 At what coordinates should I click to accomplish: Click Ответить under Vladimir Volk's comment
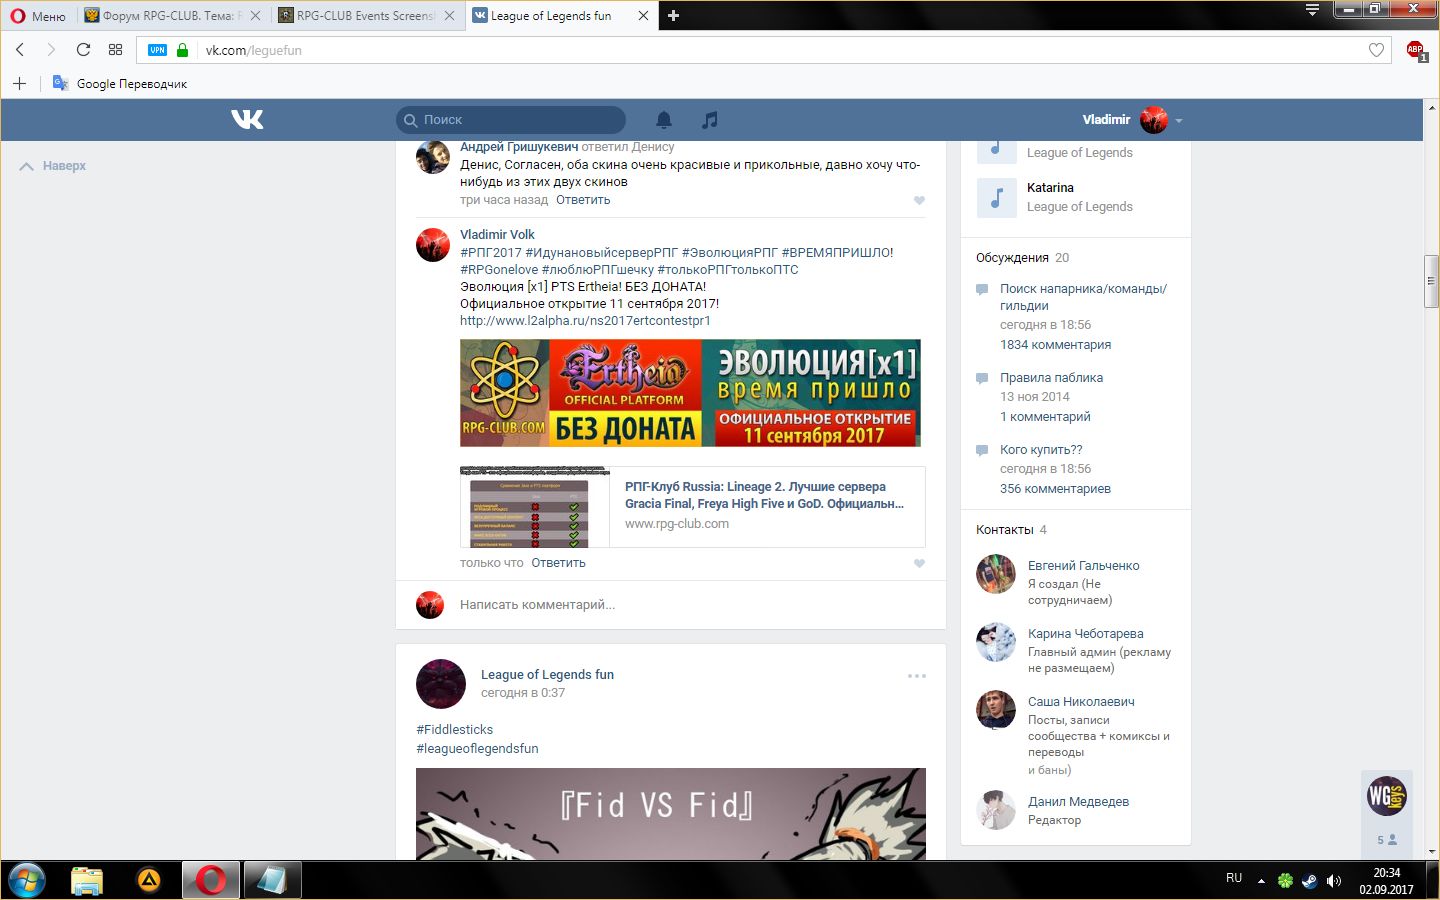coord(558,563)
